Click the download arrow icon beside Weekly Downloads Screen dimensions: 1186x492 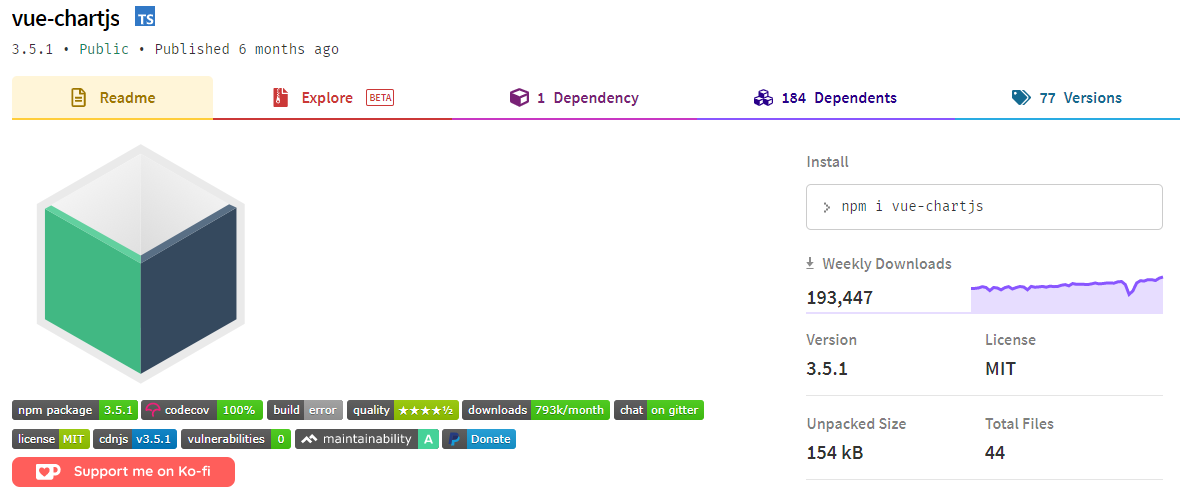tap(810, 263)
